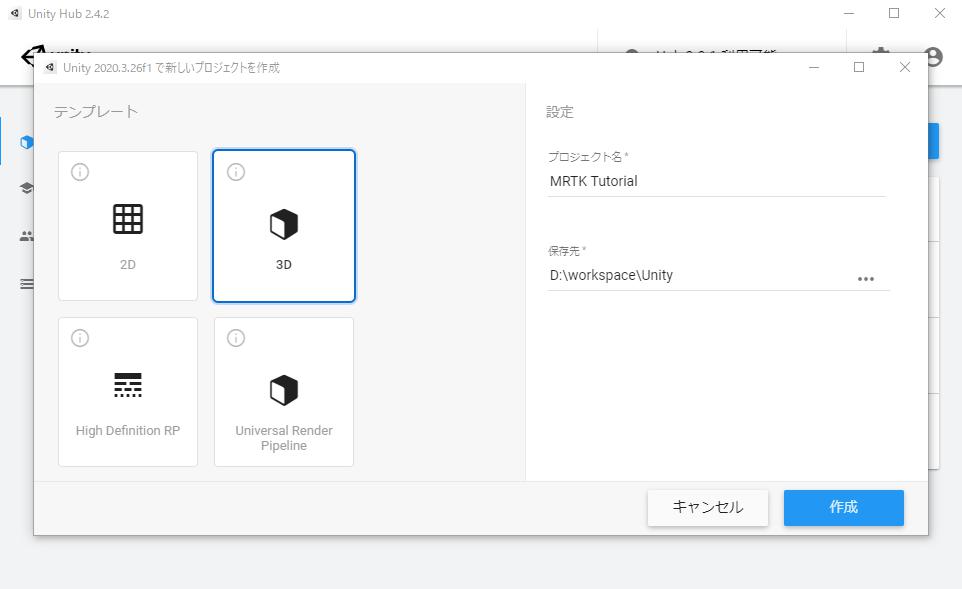Click the Unity logo in dialog title bar

(50, 67)
